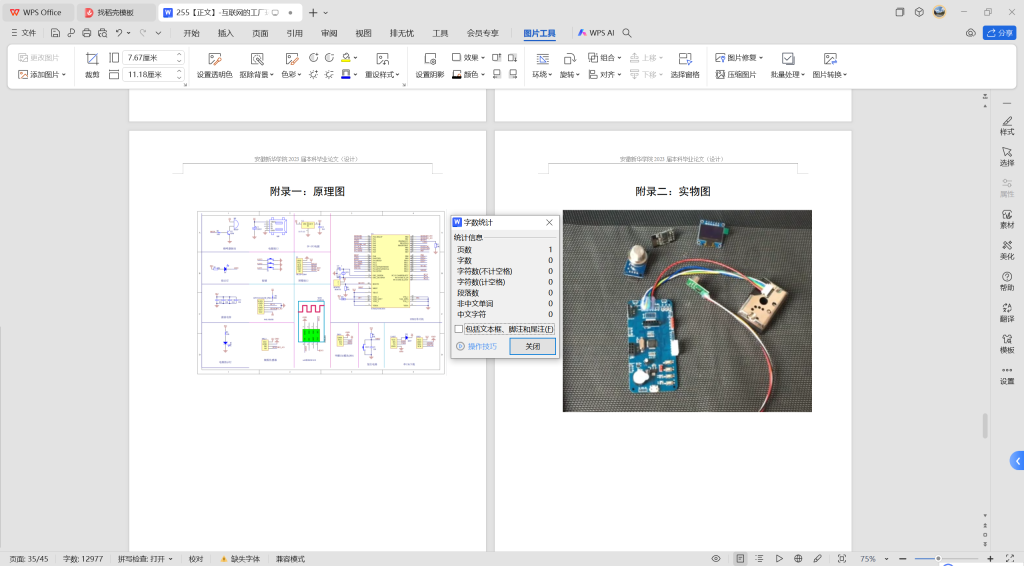Click the Add Picture (添加图片) button
The height and width of the screenshot is (566, 1024).
(x=42, y=74)
